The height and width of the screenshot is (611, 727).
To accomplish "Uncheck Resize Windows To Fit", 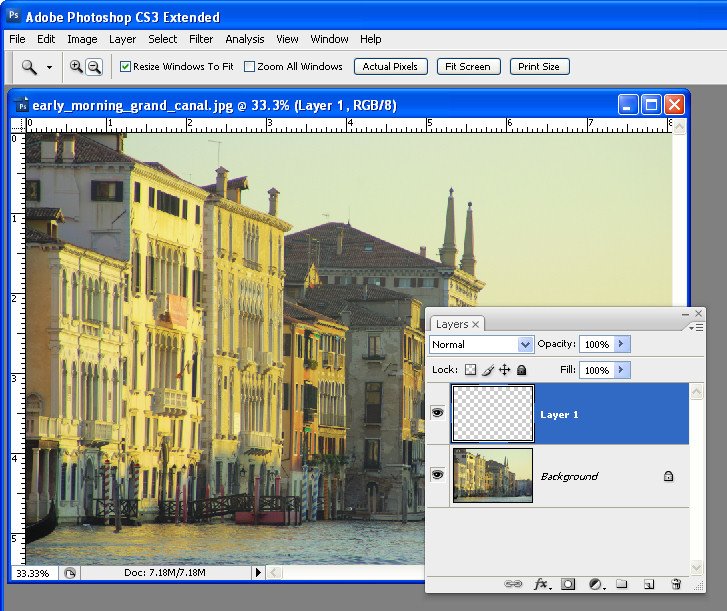I will point(125,67).
